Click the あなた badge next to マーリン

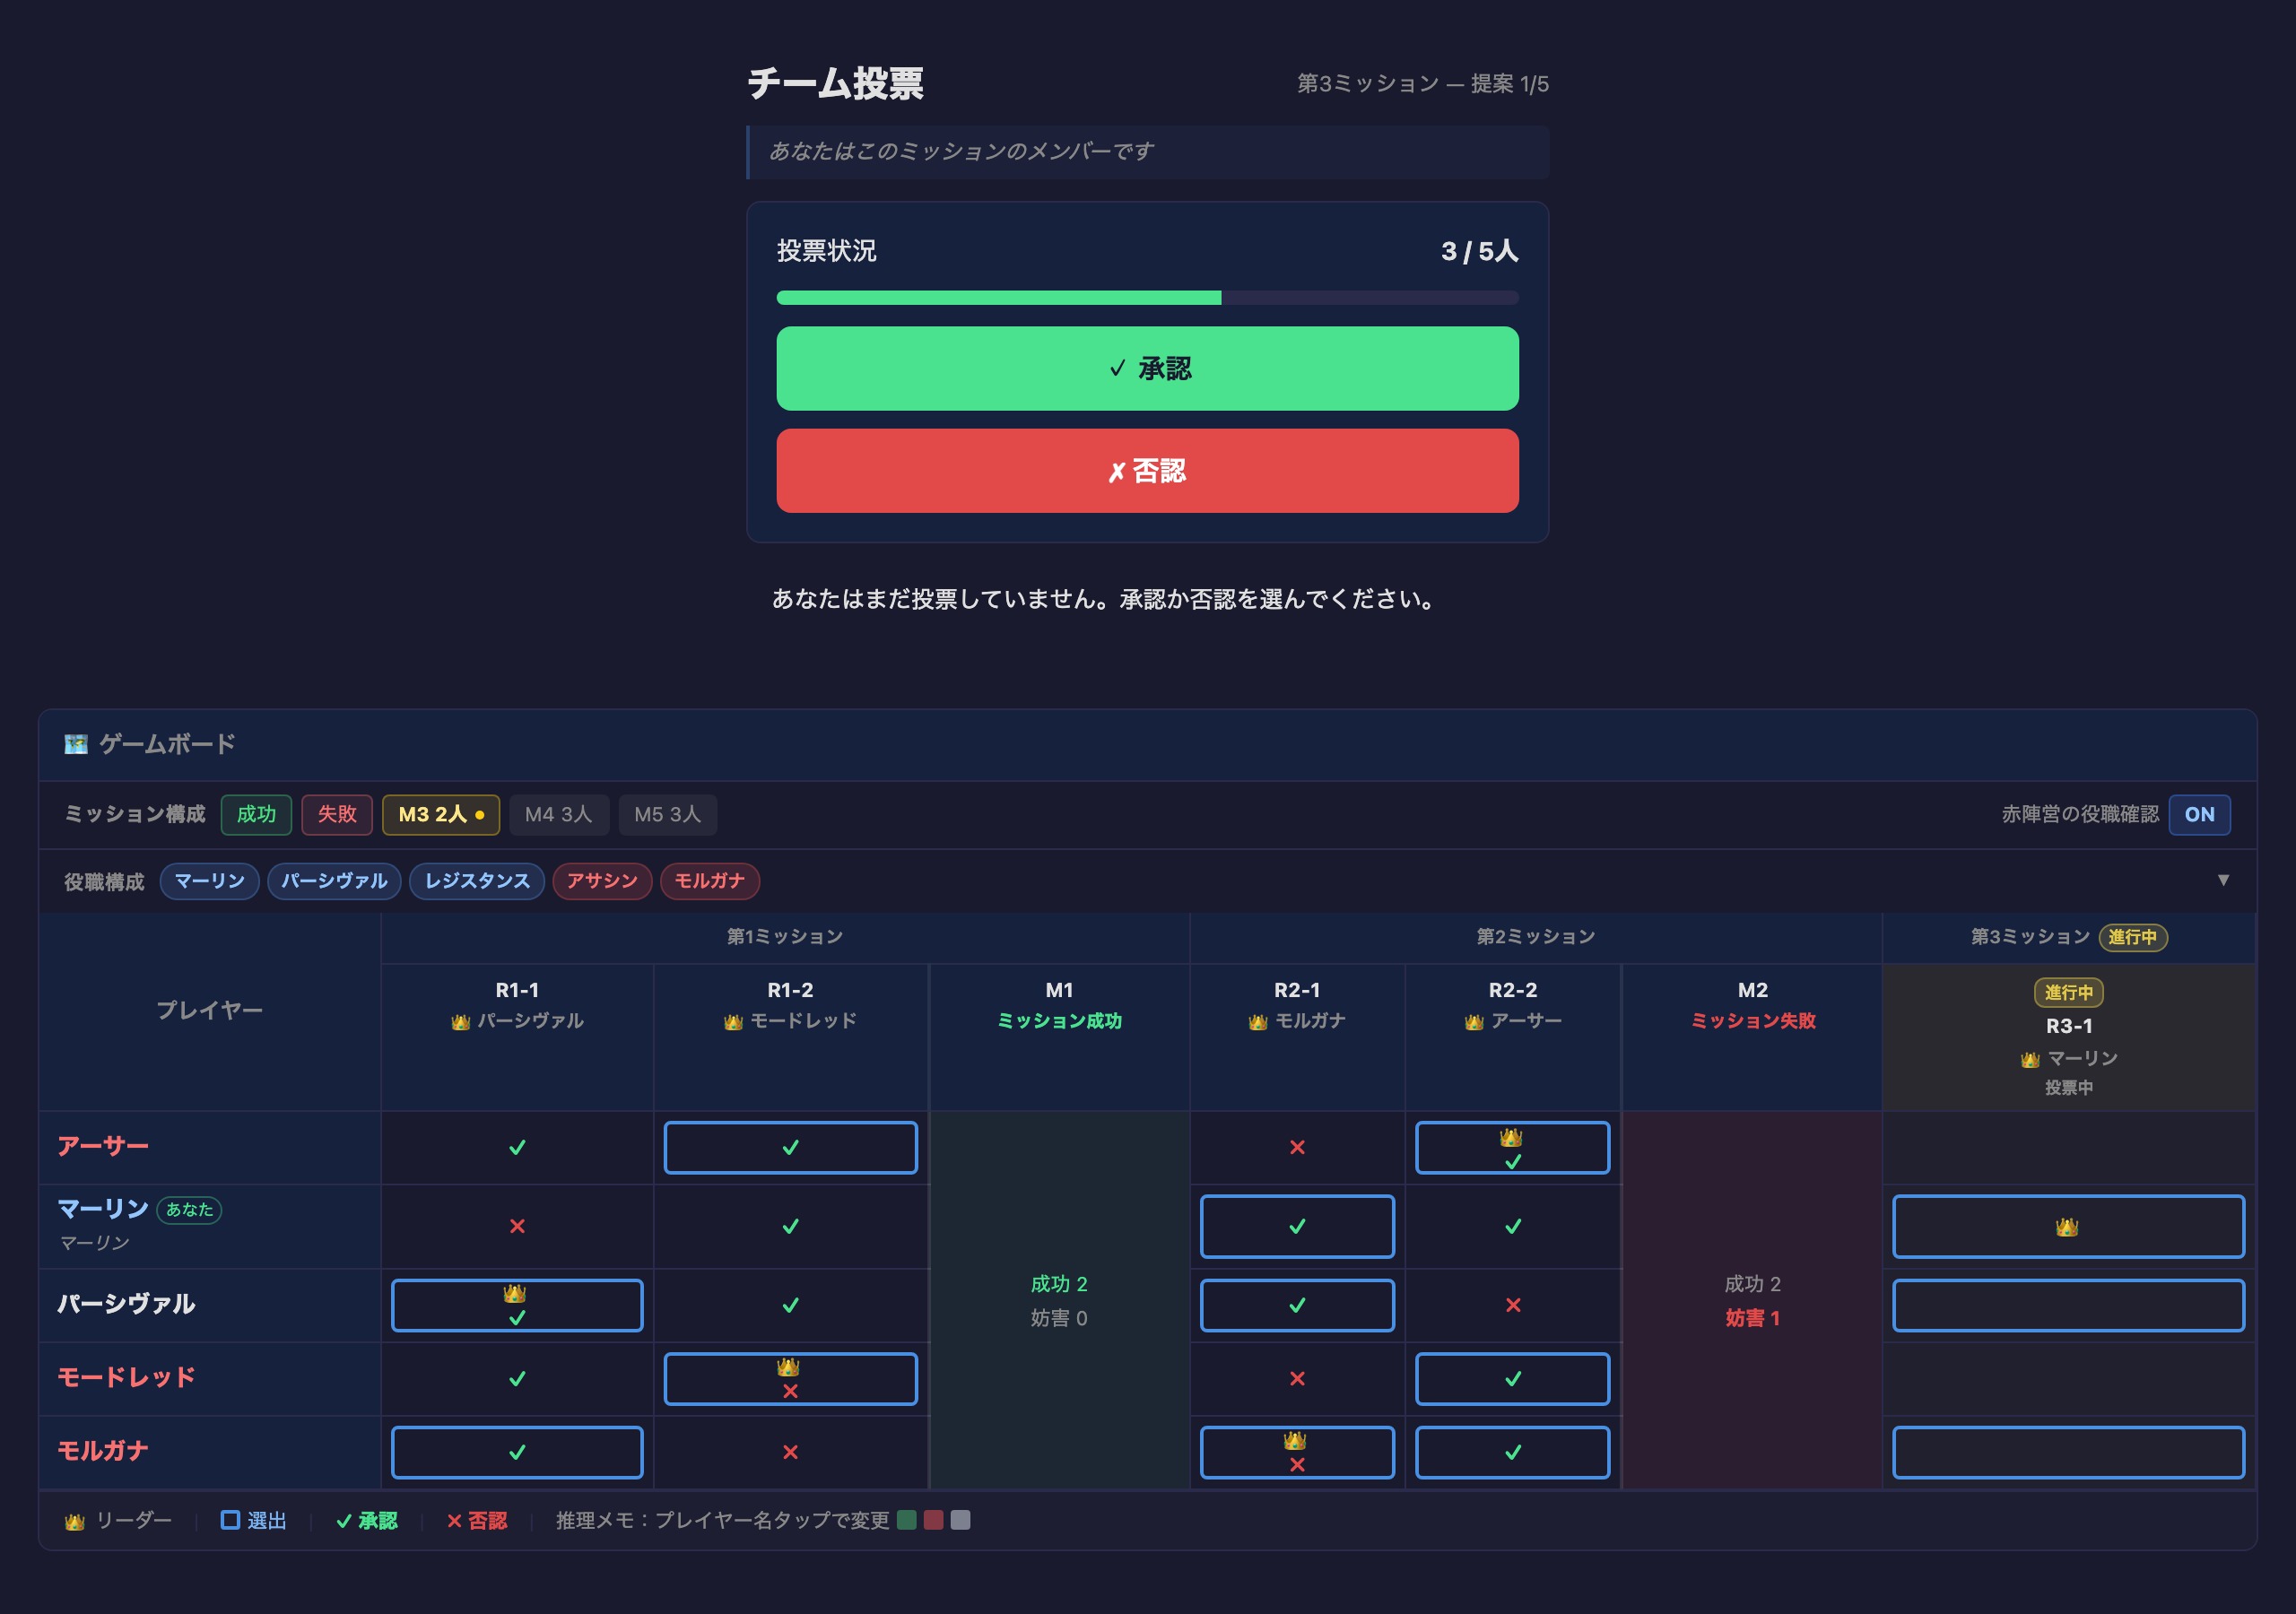[x=189, y=1210]
